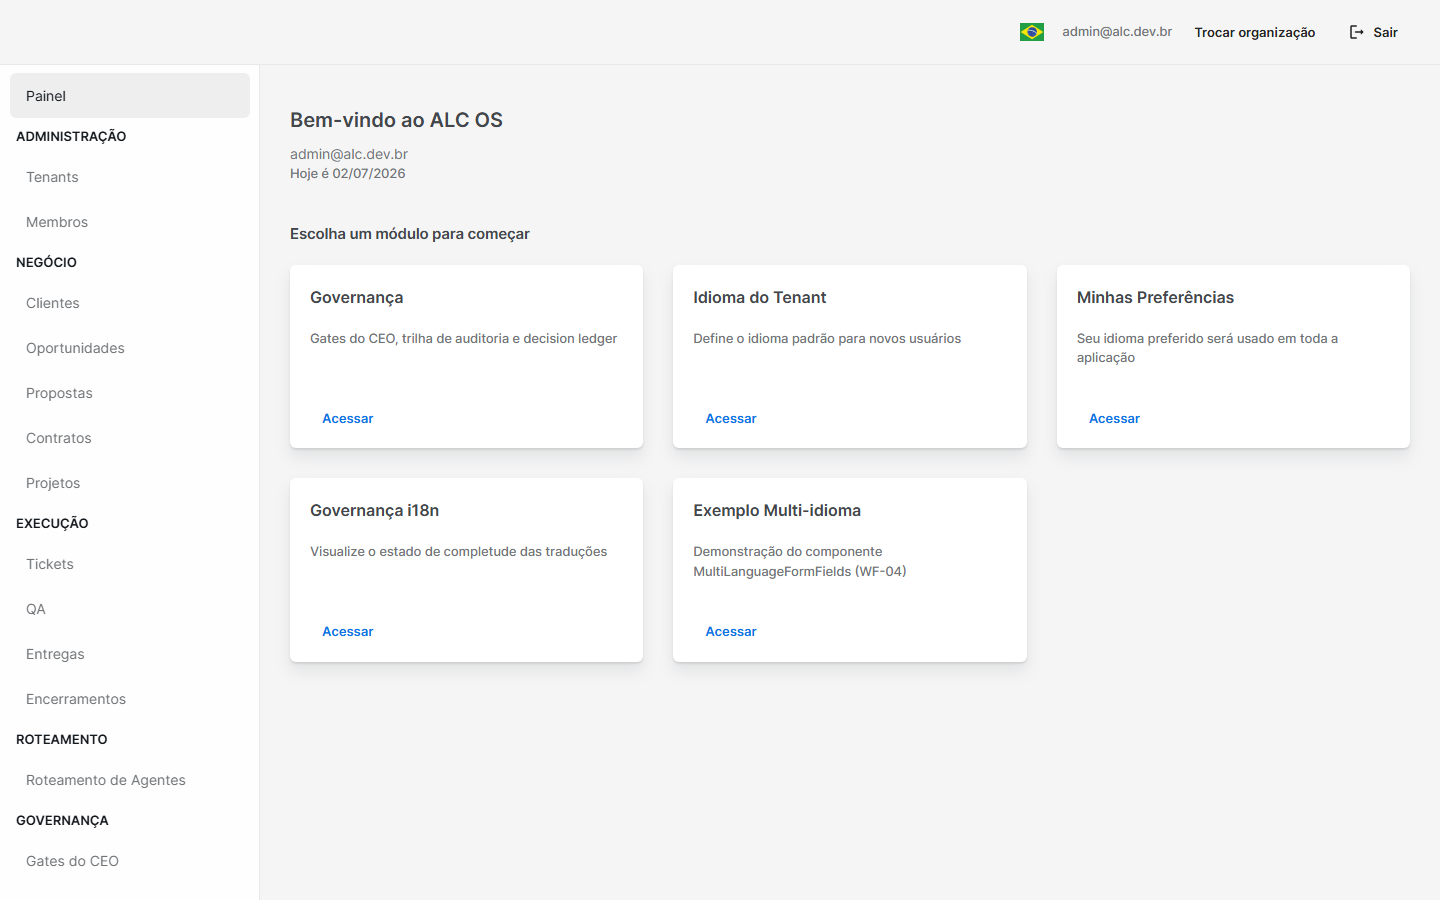Go to Membros page
Screen dimensions: 1440x900
coord(130,222)
